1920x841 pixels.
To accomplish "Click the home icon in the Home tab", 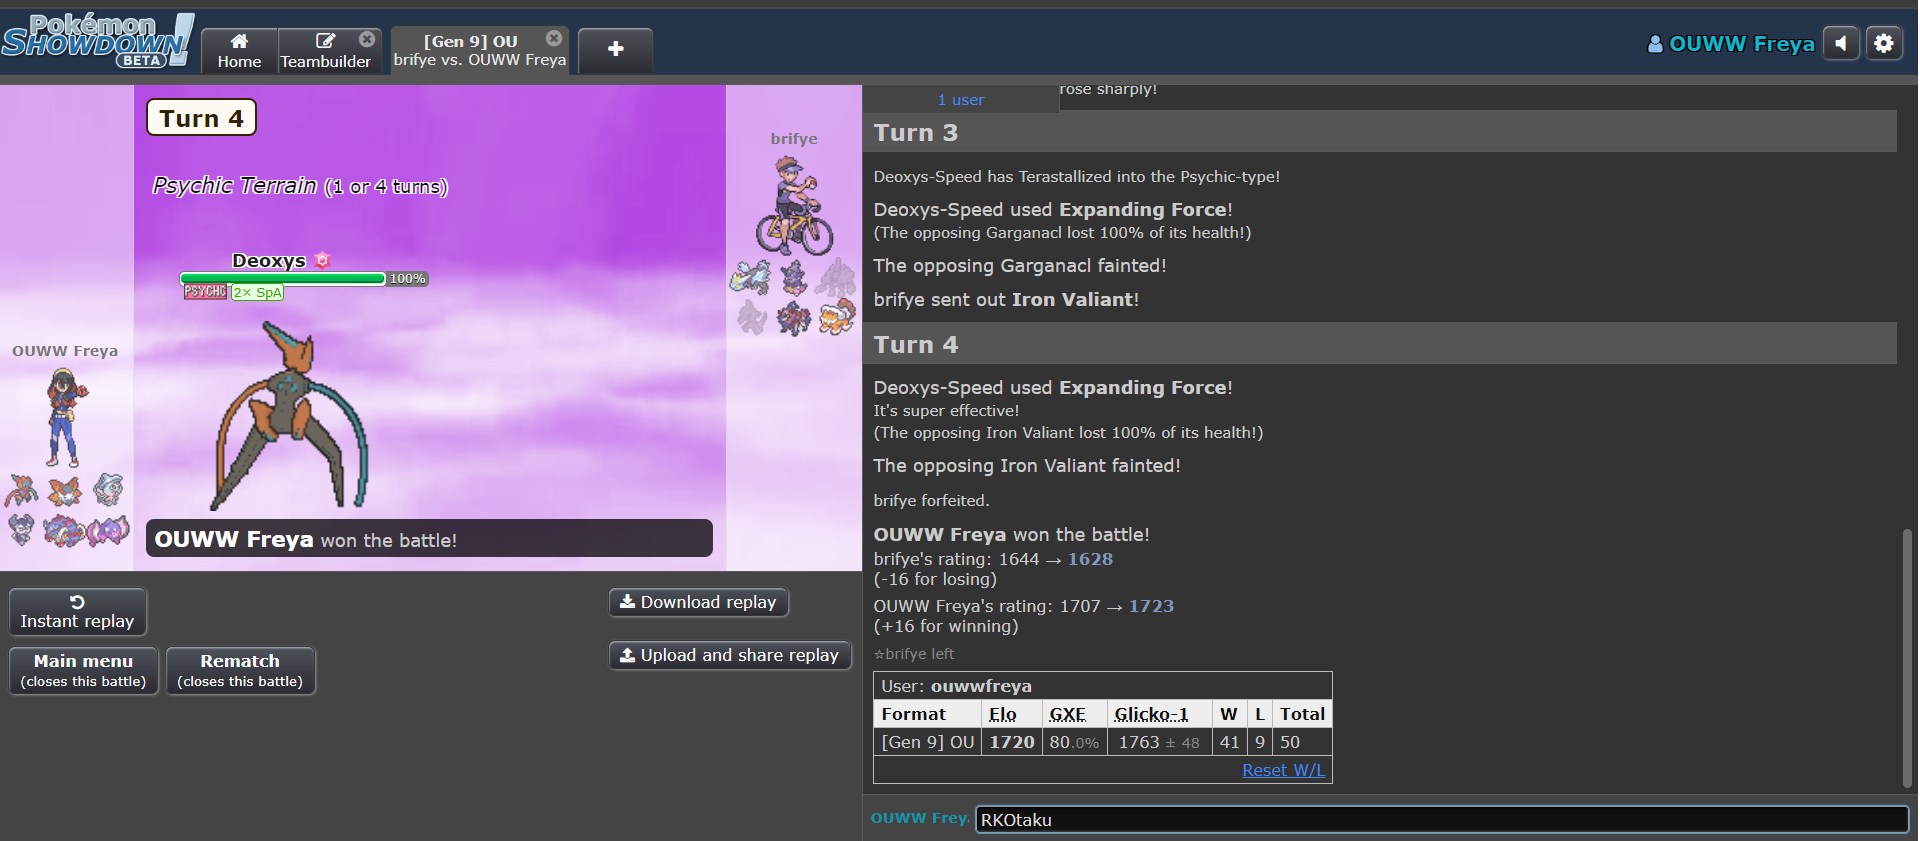I will (239, 41).
